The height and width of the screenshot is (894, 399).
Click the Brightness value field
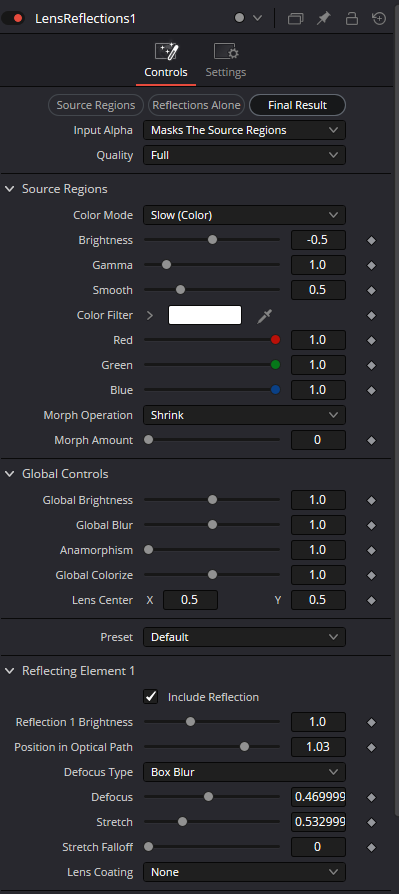pyautogui.click(x=318, y=240)
